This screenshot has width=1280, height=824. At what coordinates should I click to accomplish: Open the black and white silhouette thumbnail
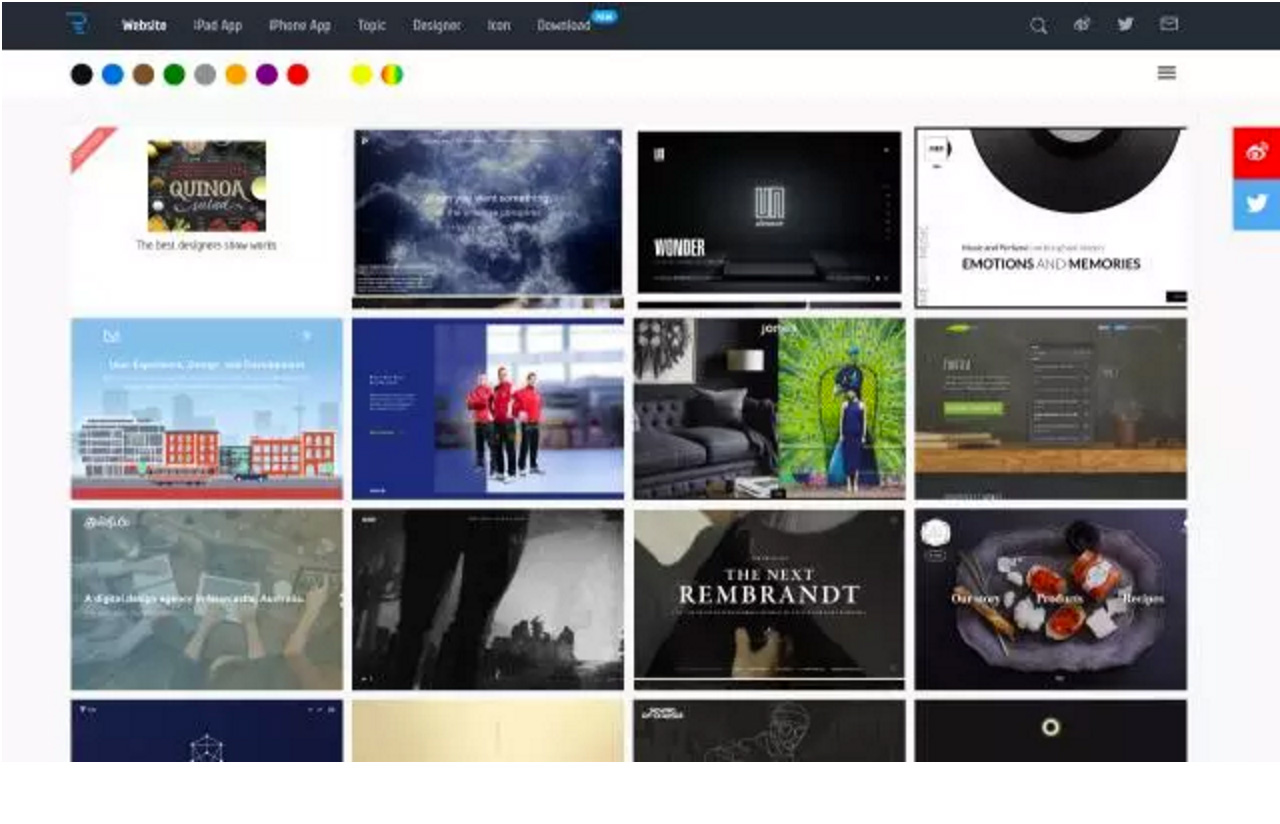coord(488,599)
